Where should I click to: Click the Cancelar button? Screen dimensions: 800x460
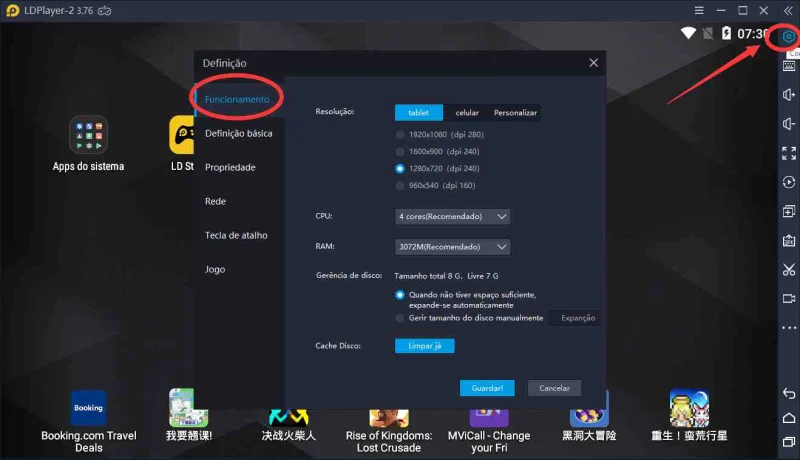pos(554,388)
